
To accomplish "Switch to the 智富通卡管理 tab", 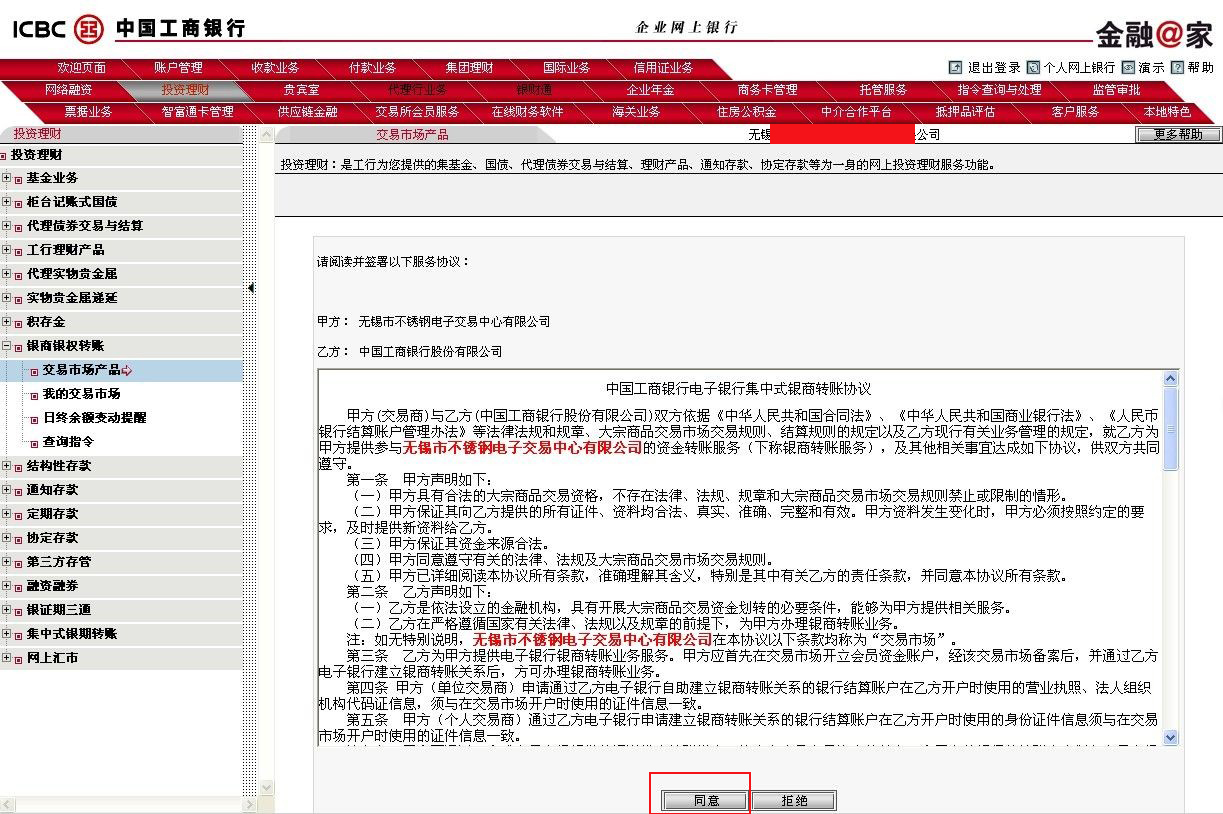I will (x=197, y=112).
